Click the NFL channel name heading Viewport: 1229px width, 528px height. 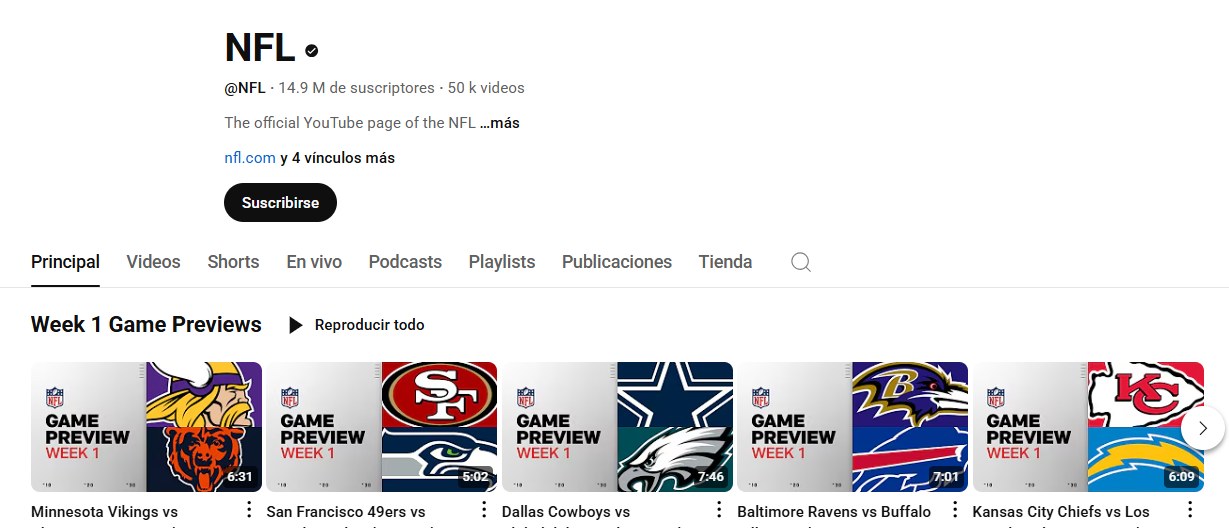pos(260,47)
